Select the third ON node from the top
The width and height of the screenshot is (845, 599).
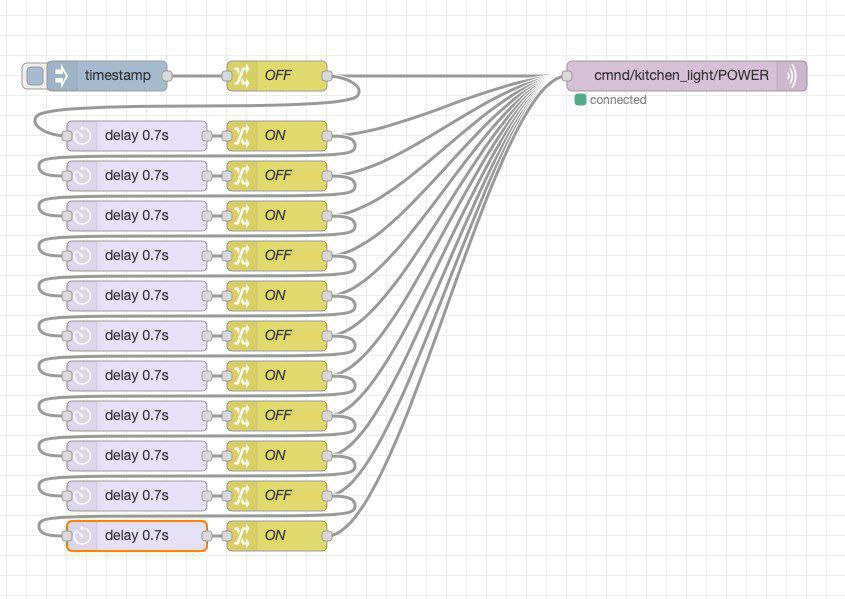tap(277, 296)
